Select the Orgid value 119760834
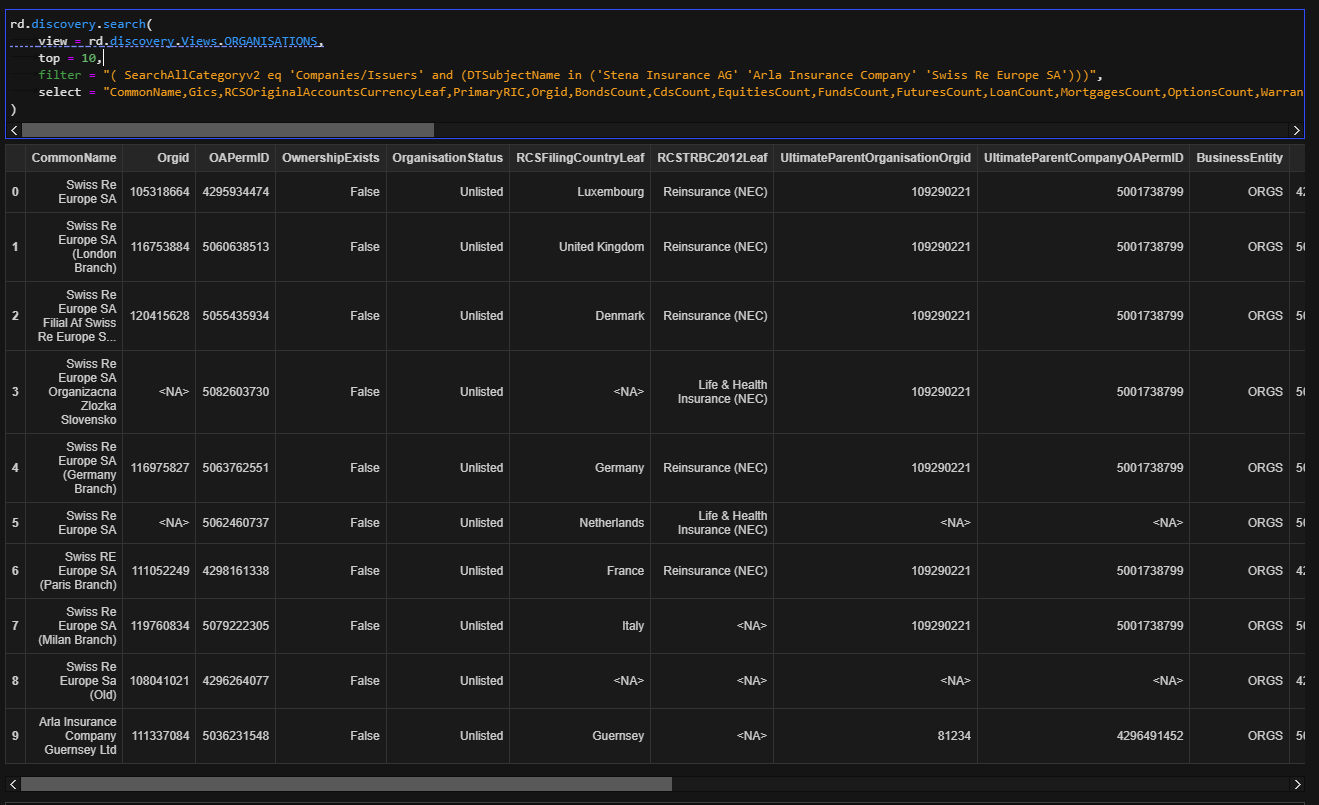 pyautogui.click(x=160, y=626)
